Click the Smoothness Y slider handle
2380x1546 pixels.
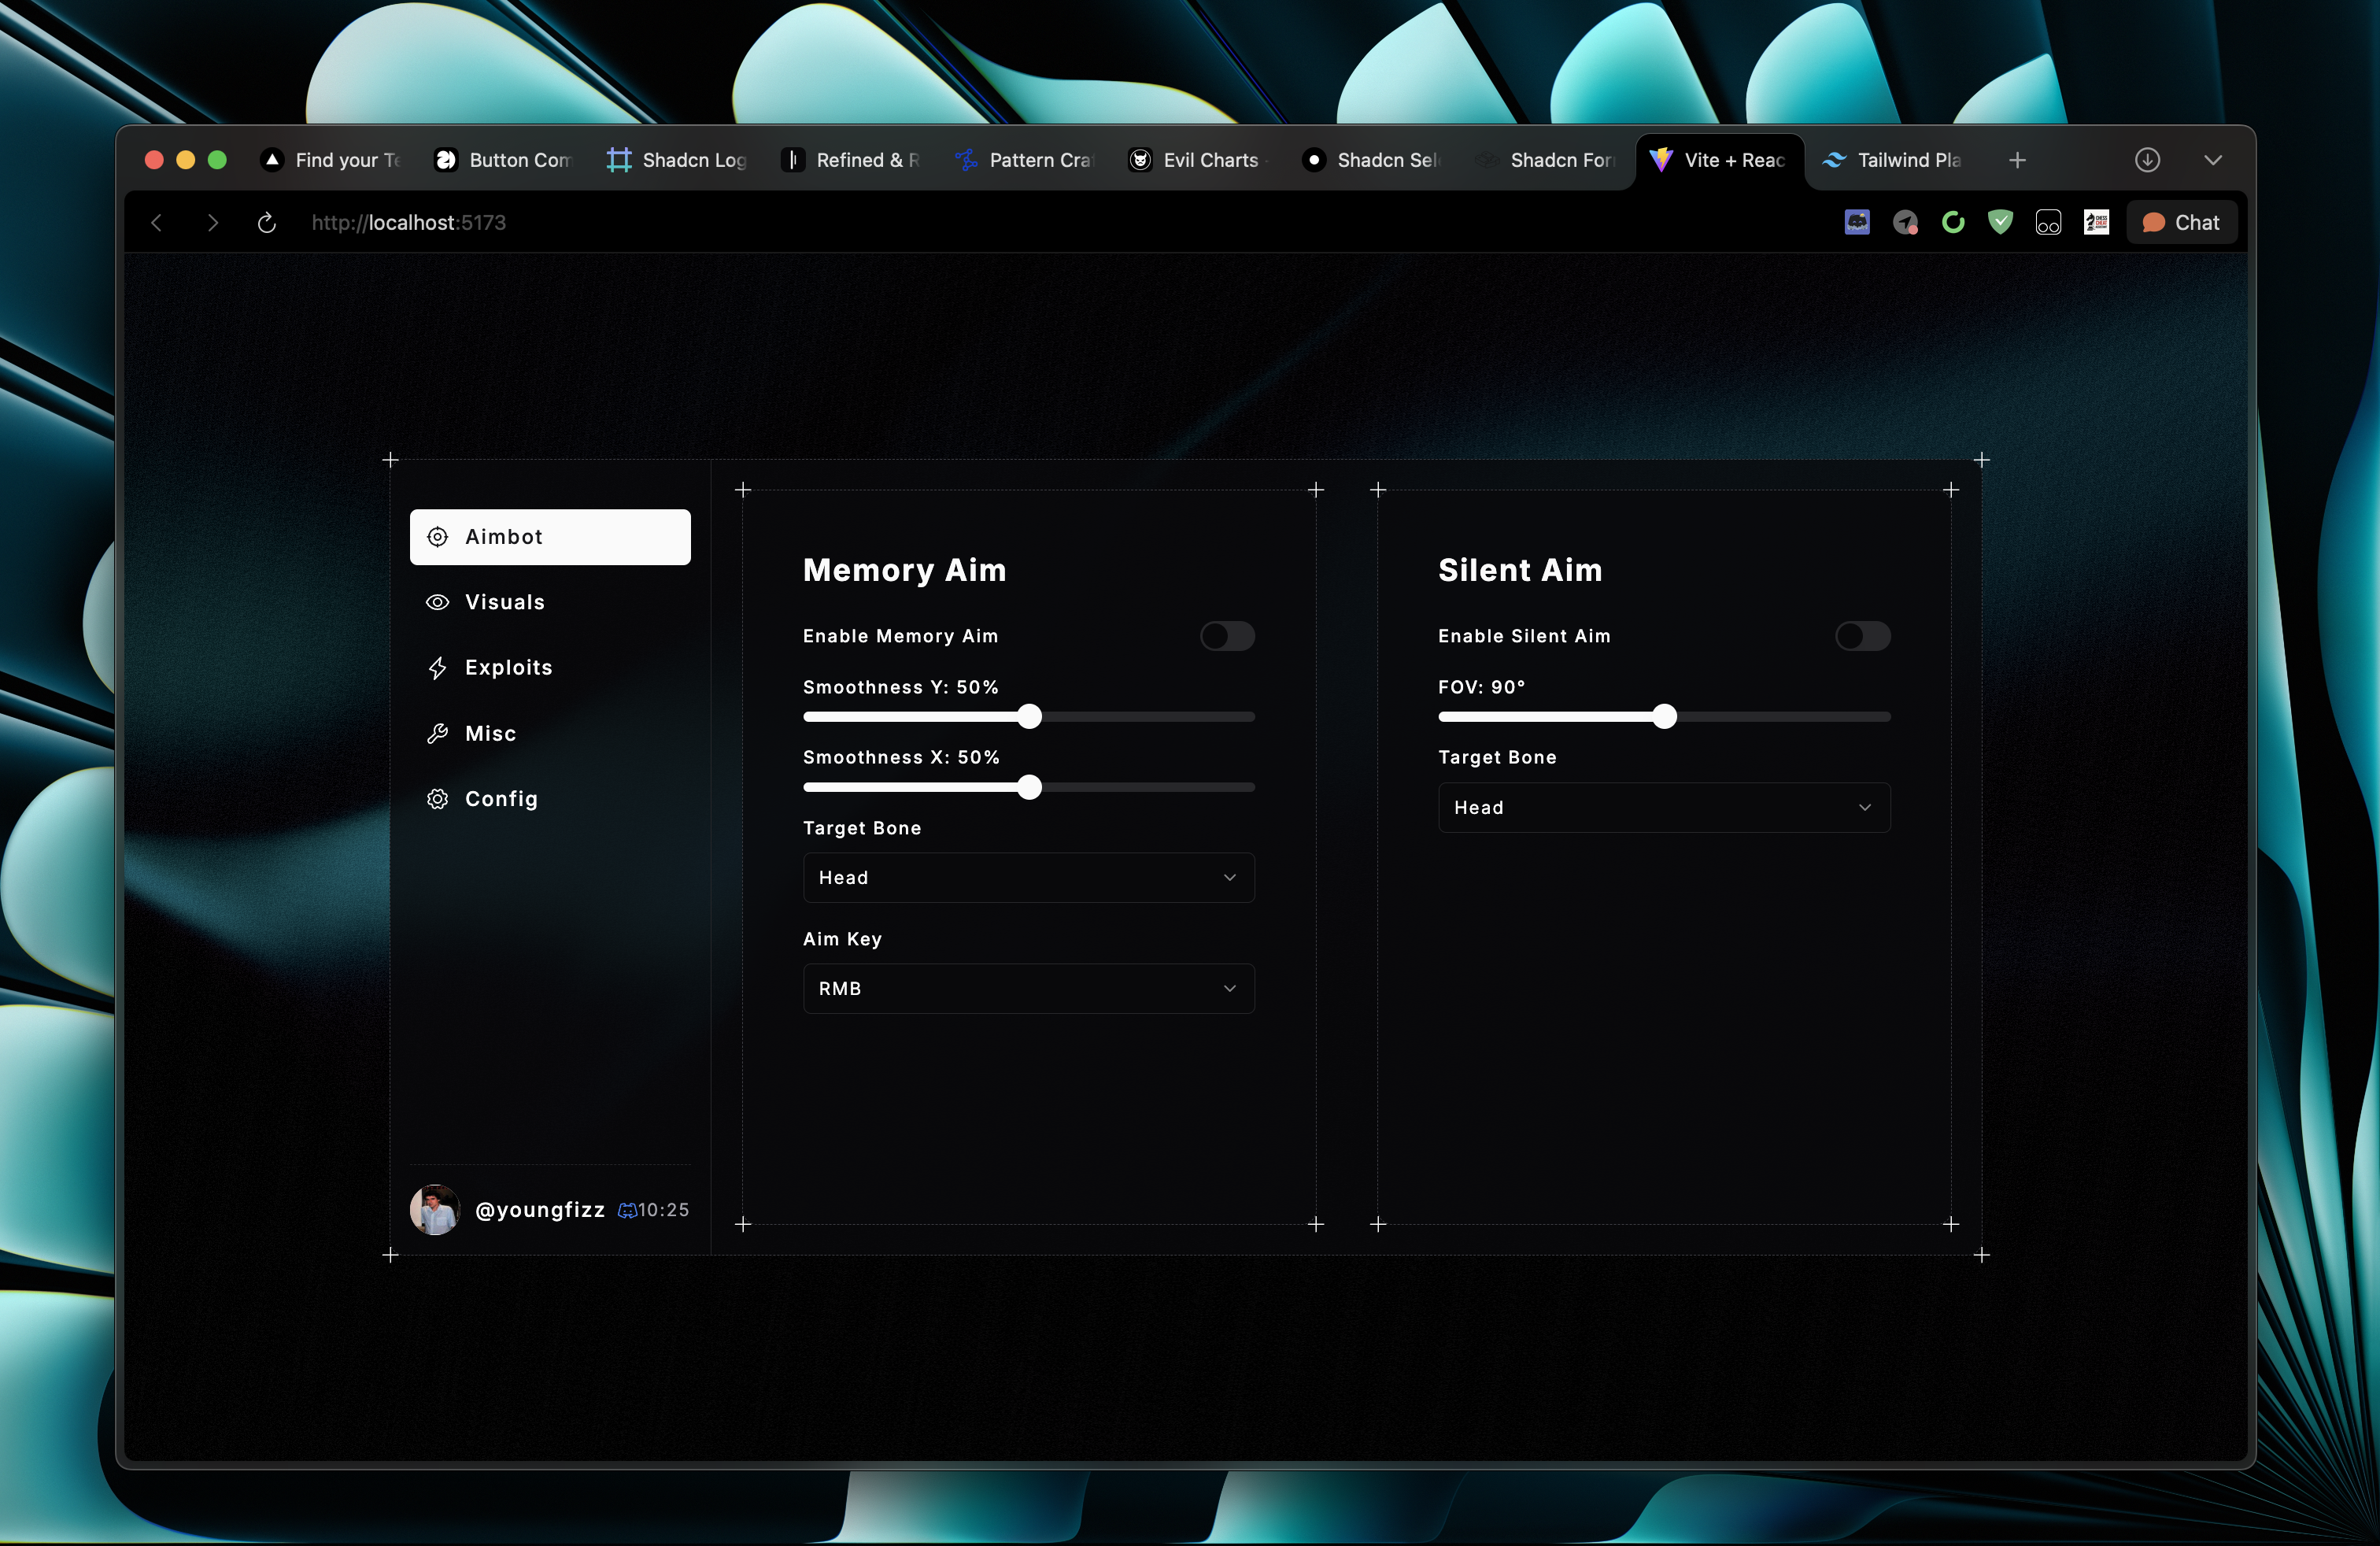pyautogui.click(x=1029, y=716)
